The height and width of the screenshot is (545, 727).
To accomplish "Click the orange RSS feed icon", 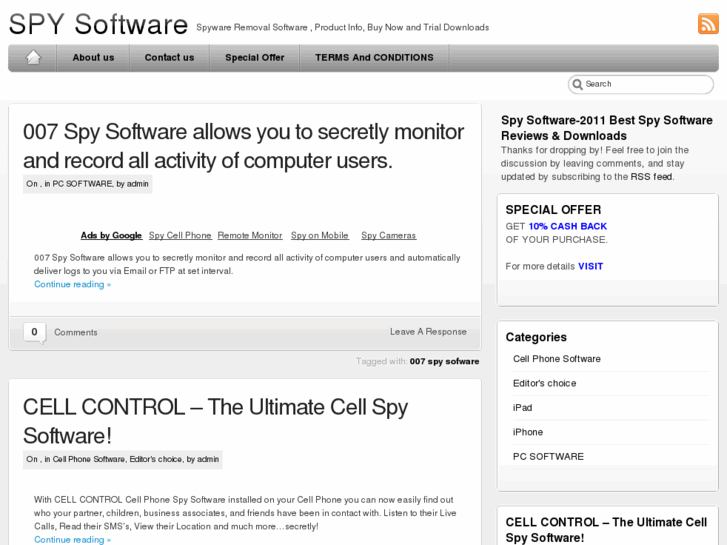I will 708,24.
